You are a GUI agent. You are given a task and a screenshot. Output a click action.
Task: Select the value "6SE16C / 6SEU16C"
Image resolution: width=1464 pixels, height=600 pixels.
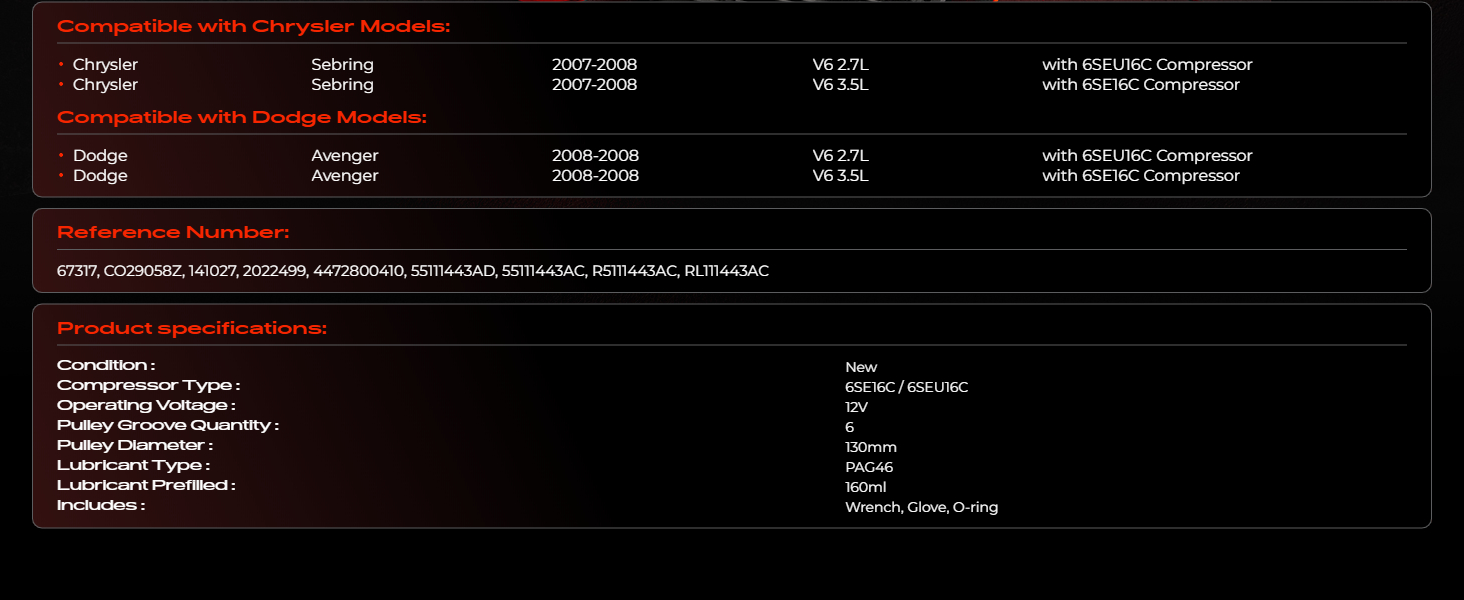(907, 388)
